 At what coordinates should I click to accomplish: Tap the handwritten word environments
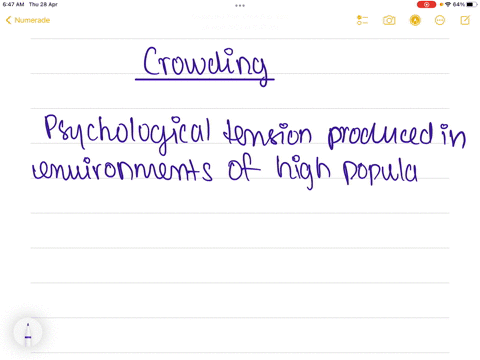tap(122, 169)
